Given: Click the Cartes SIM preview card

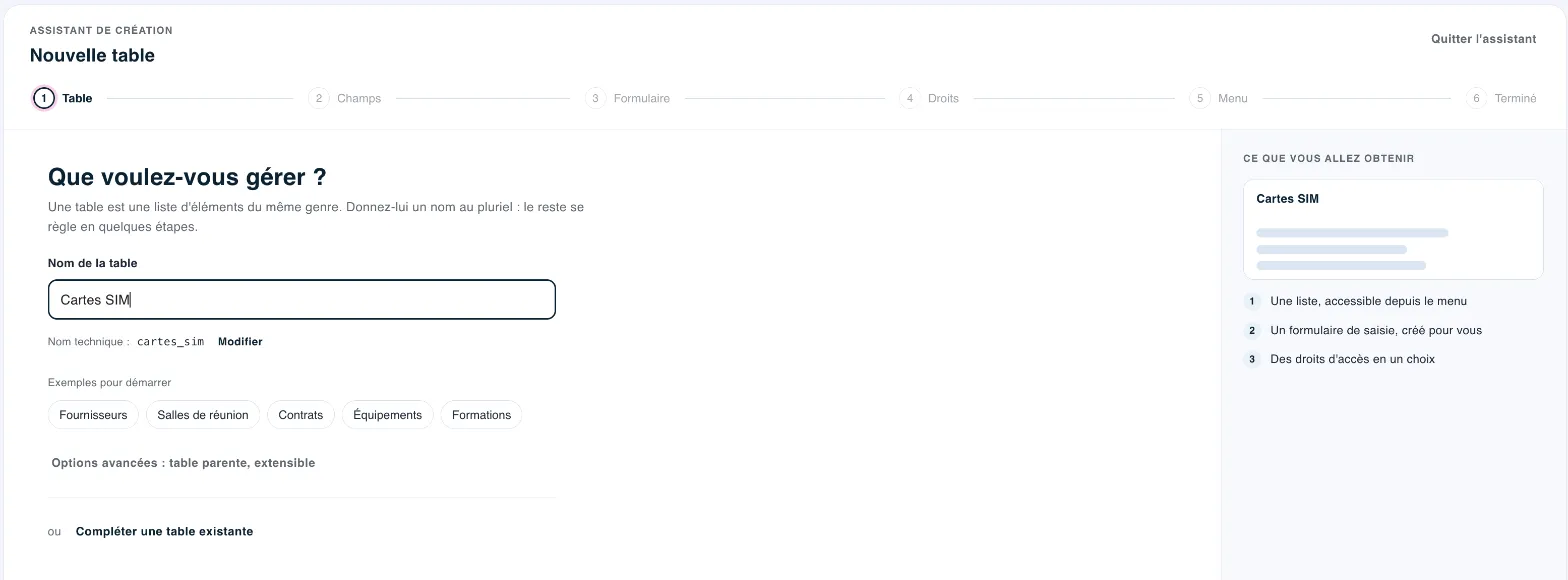Looking at the screenshot, I should tap(1393, 229).
